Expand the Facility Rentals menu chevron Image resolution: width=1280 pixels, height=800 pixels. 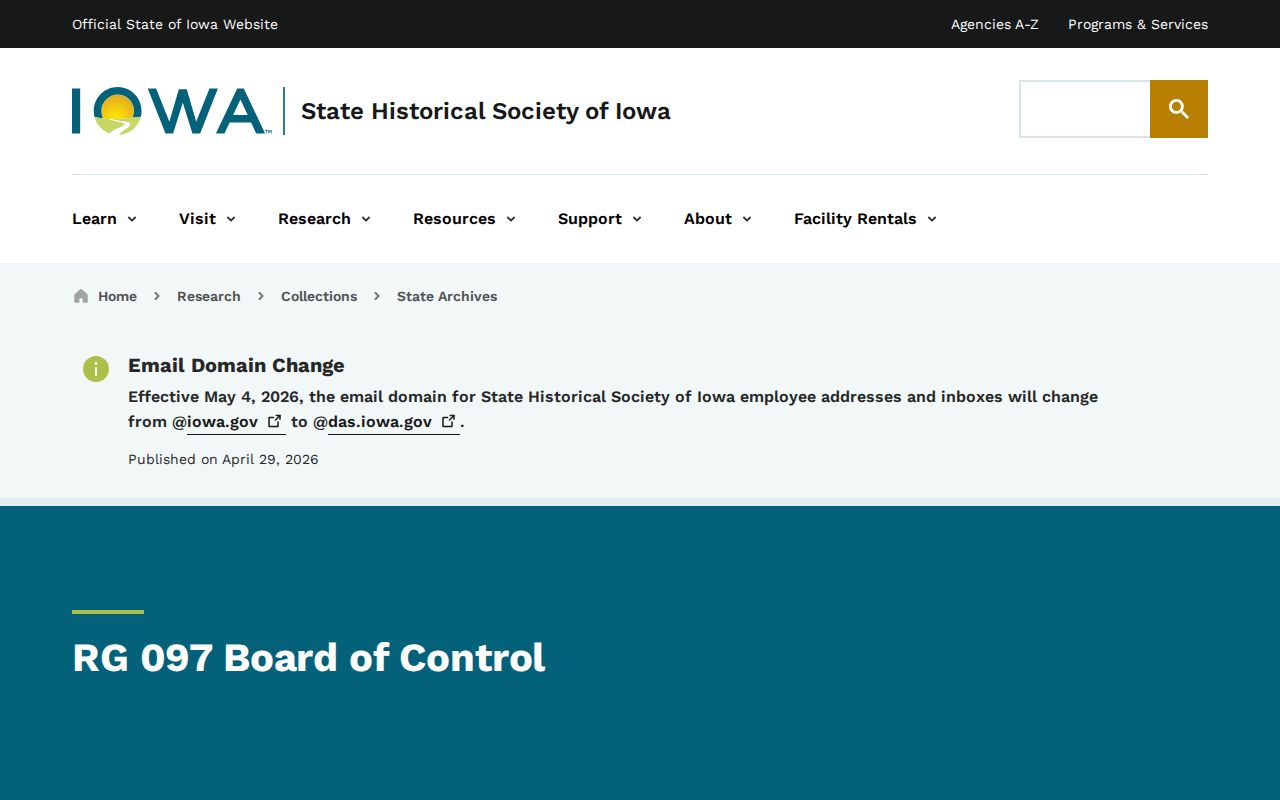(932, 219)
